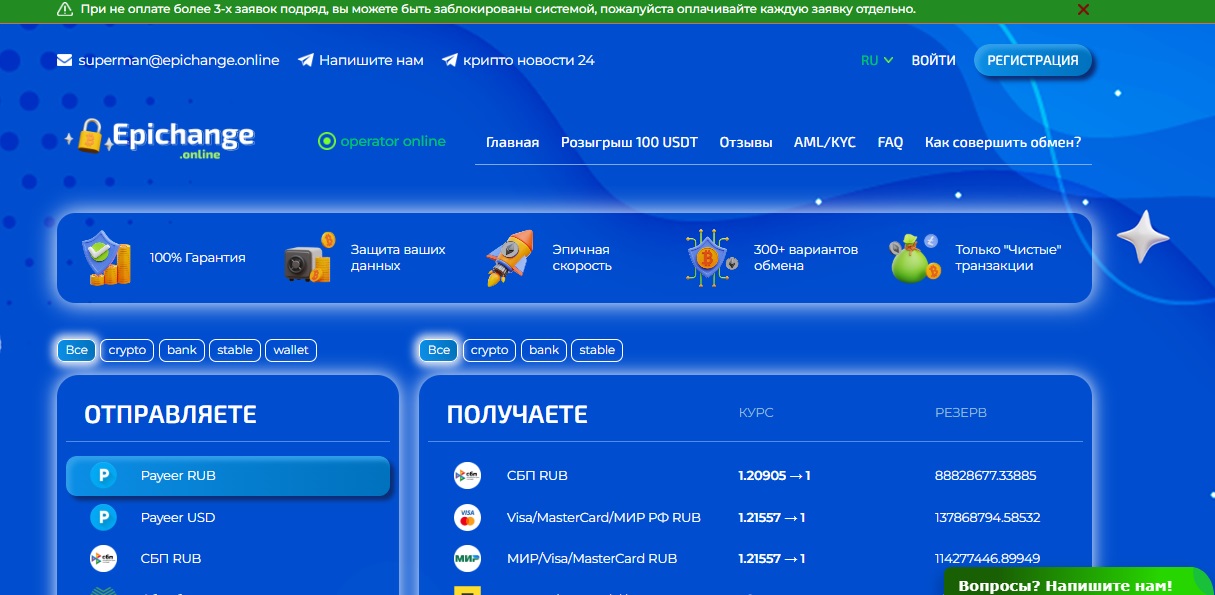The image size is (1215, 595).
Task: Select Visa/MasterCard/МИР РФ RUB to receive
Action: [x=755, y=518]
